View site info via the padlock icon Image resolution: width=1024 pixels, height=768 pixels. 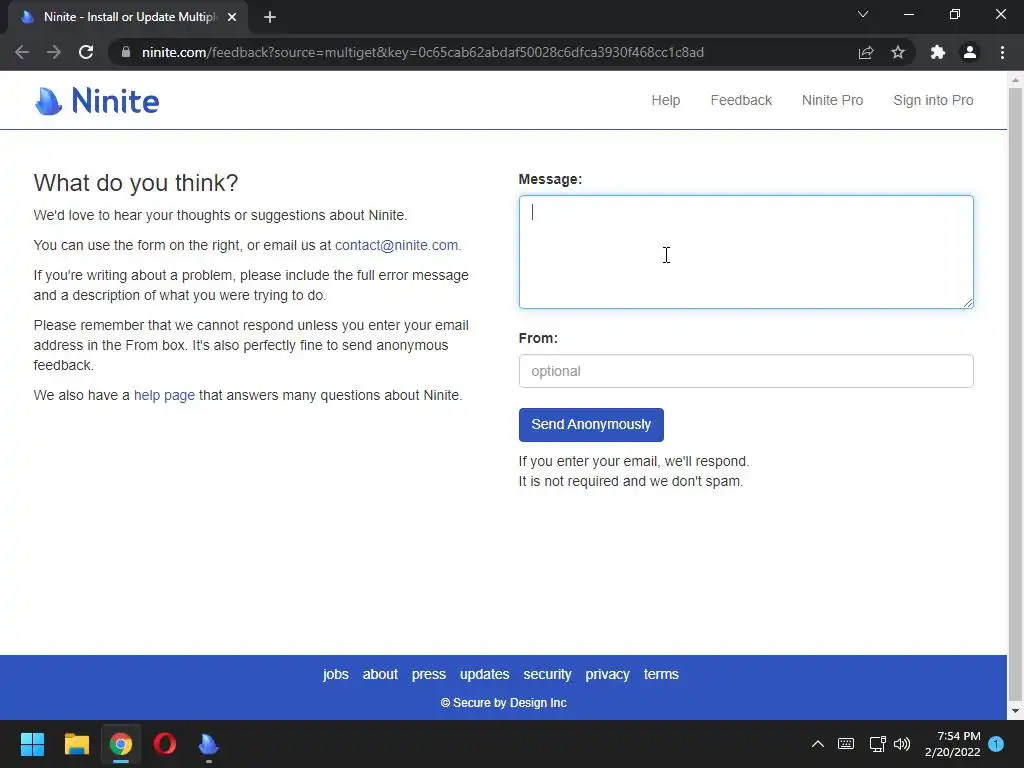(126, 52)
